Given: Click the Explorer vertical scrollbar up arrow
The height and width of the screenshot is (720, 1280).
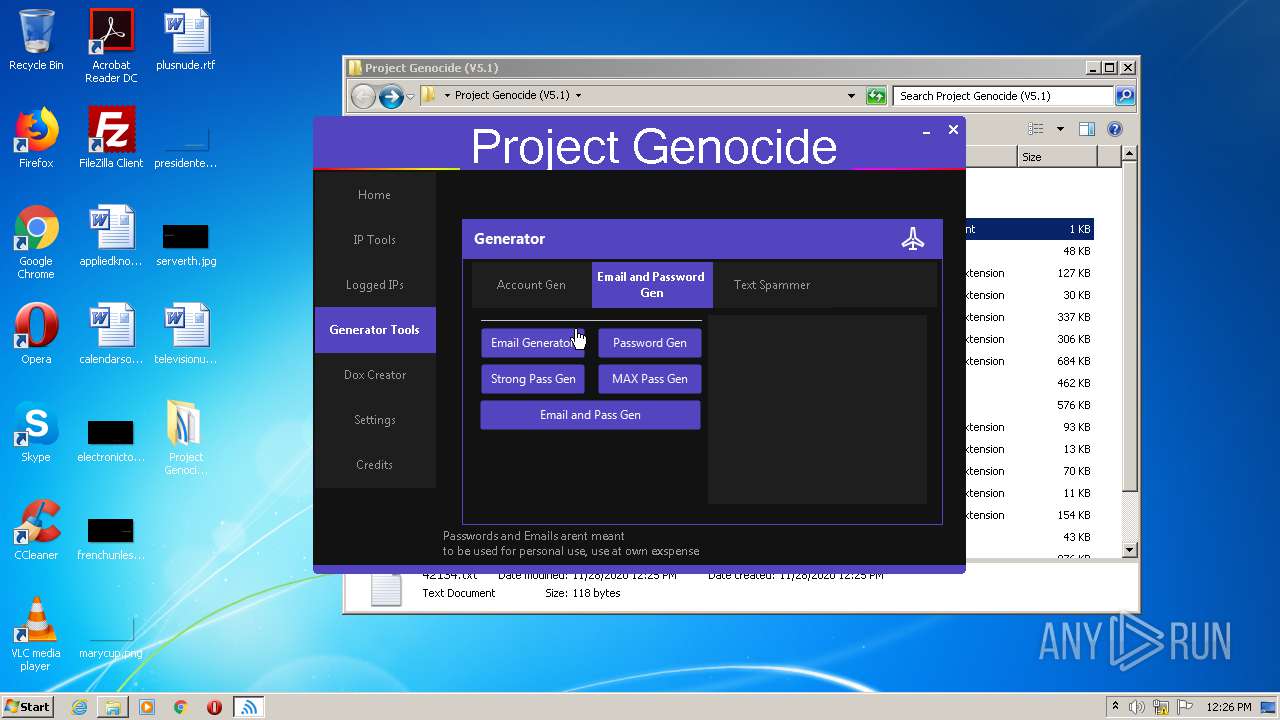Looking at the screenshot, I should coord(1129,154).
